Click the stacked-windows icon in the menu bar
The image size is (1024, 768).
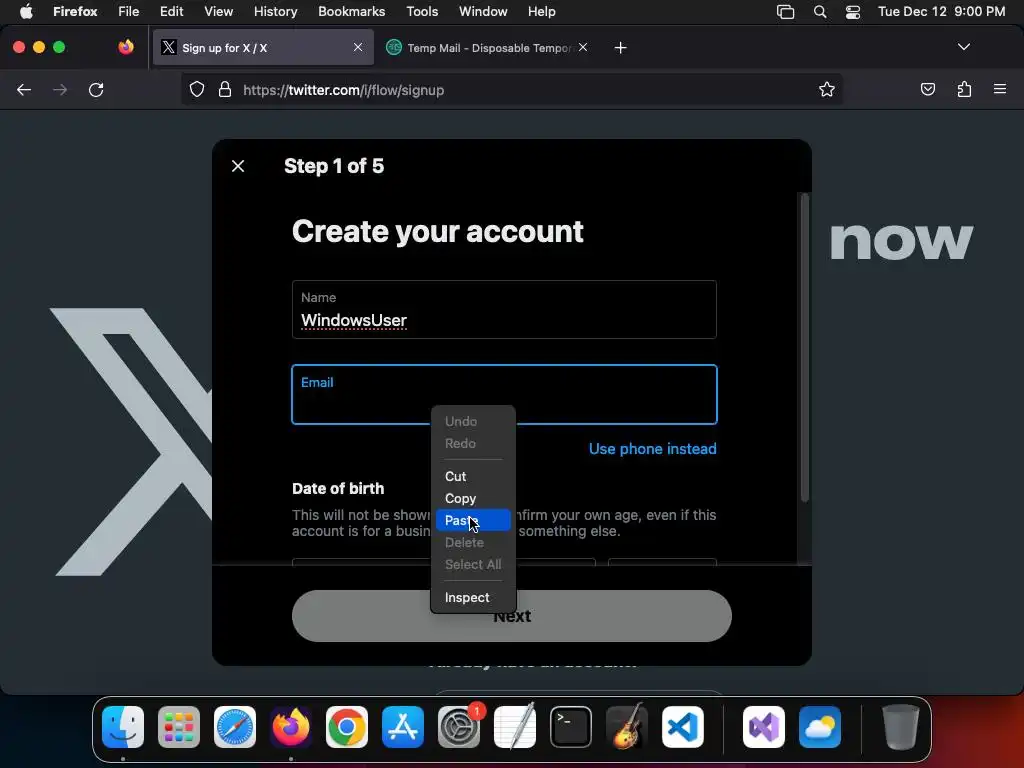(x=785, y=12)
